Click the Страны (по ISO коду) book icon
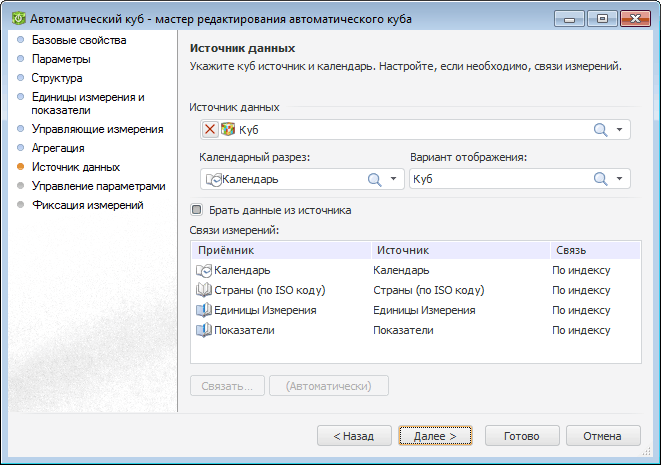The width and height of the screenshot is (661, 465). point(204,290)
